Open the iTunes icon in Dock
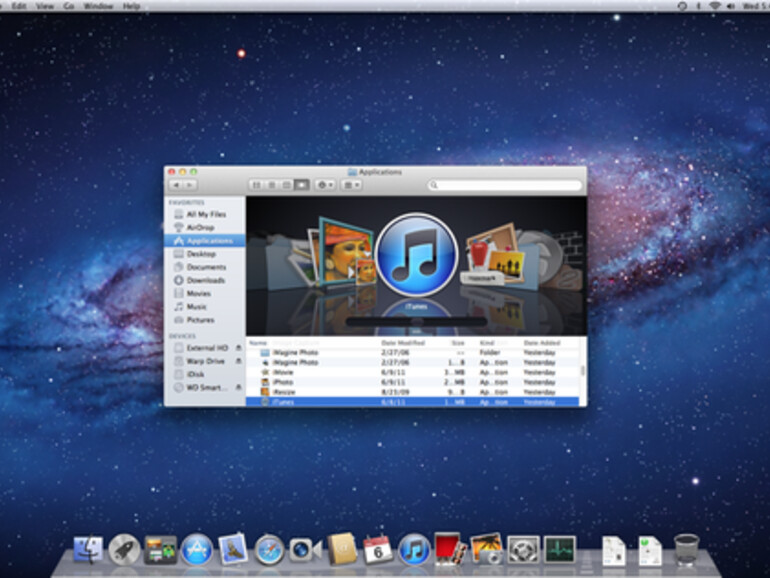The width and height of the screenshot is (770, 578). tap(414, 550)
